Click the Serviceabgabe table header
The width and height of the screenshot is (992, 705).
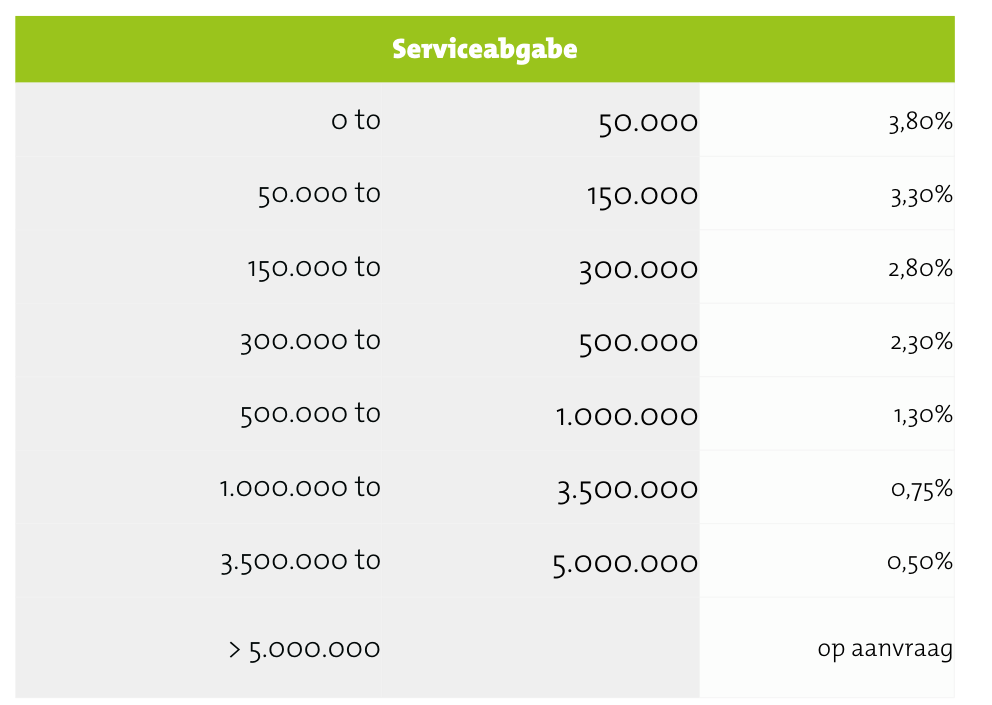point(485,49)
